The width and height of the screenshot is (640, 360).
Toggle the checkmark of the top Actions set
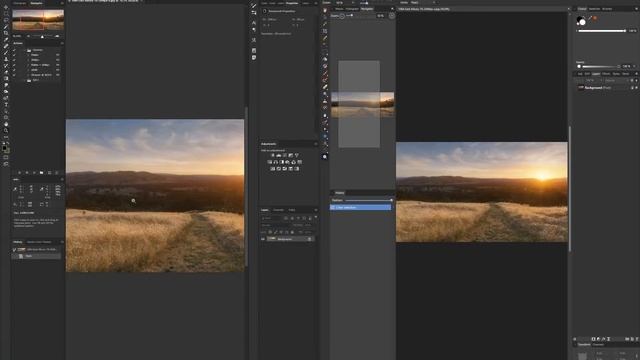14,50
